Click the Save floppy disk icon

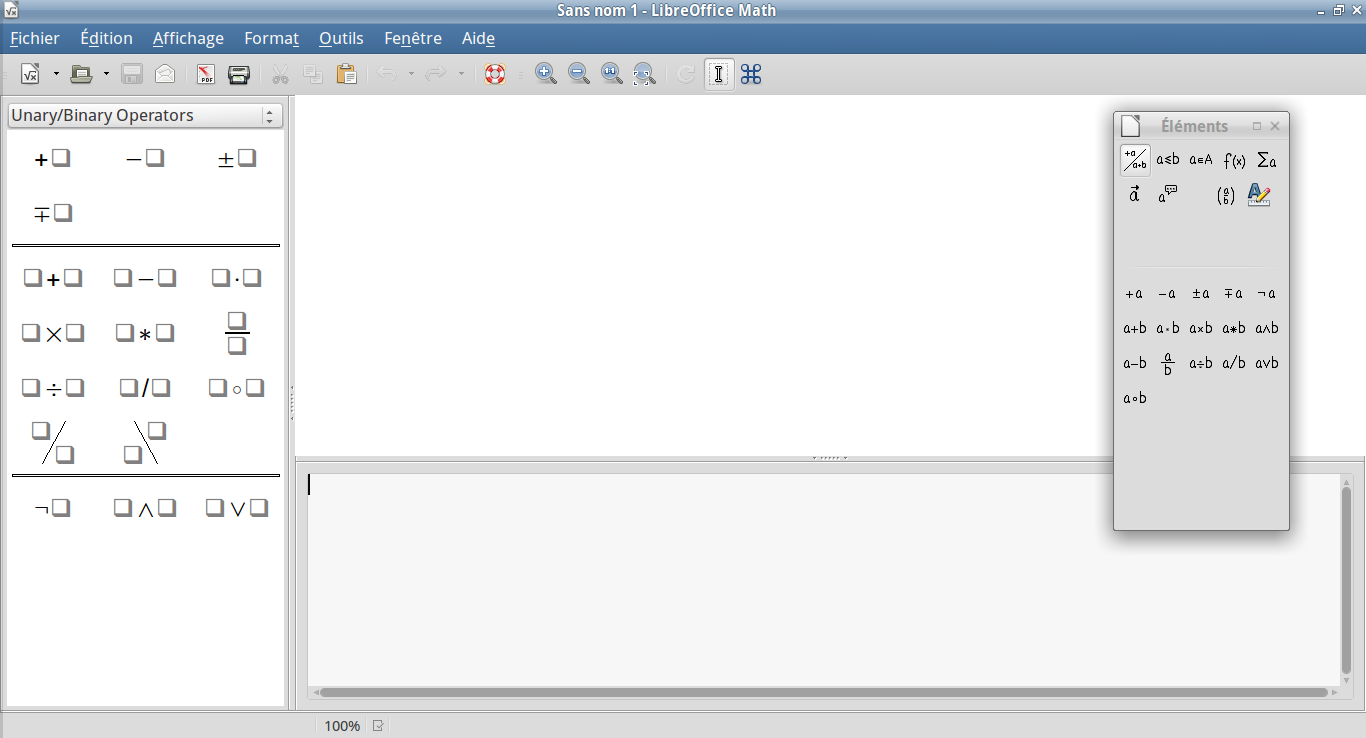click(x=132, y=74)
